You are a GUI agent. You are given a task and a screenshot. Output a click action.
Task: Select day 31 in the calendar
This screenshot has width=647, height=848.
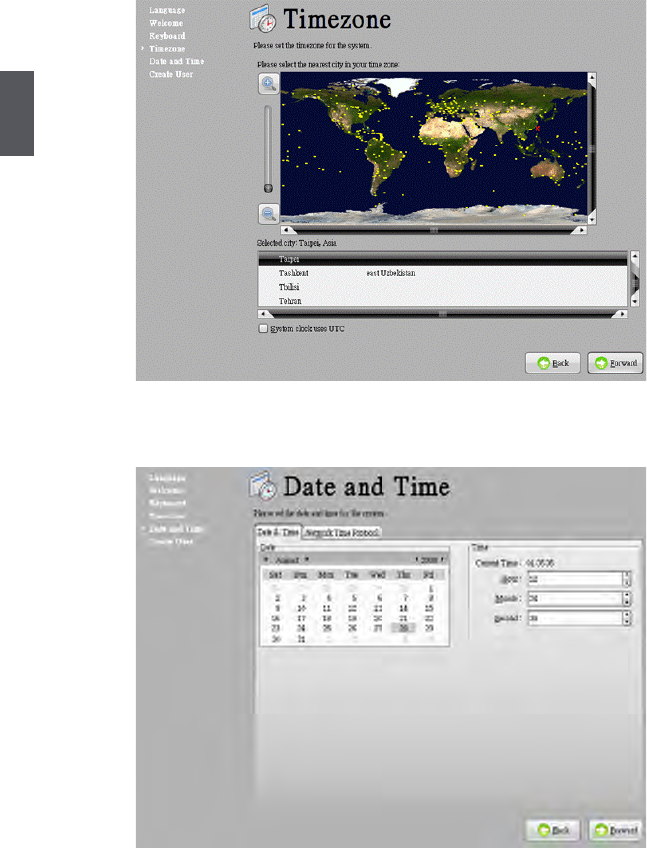pos(301,639)
